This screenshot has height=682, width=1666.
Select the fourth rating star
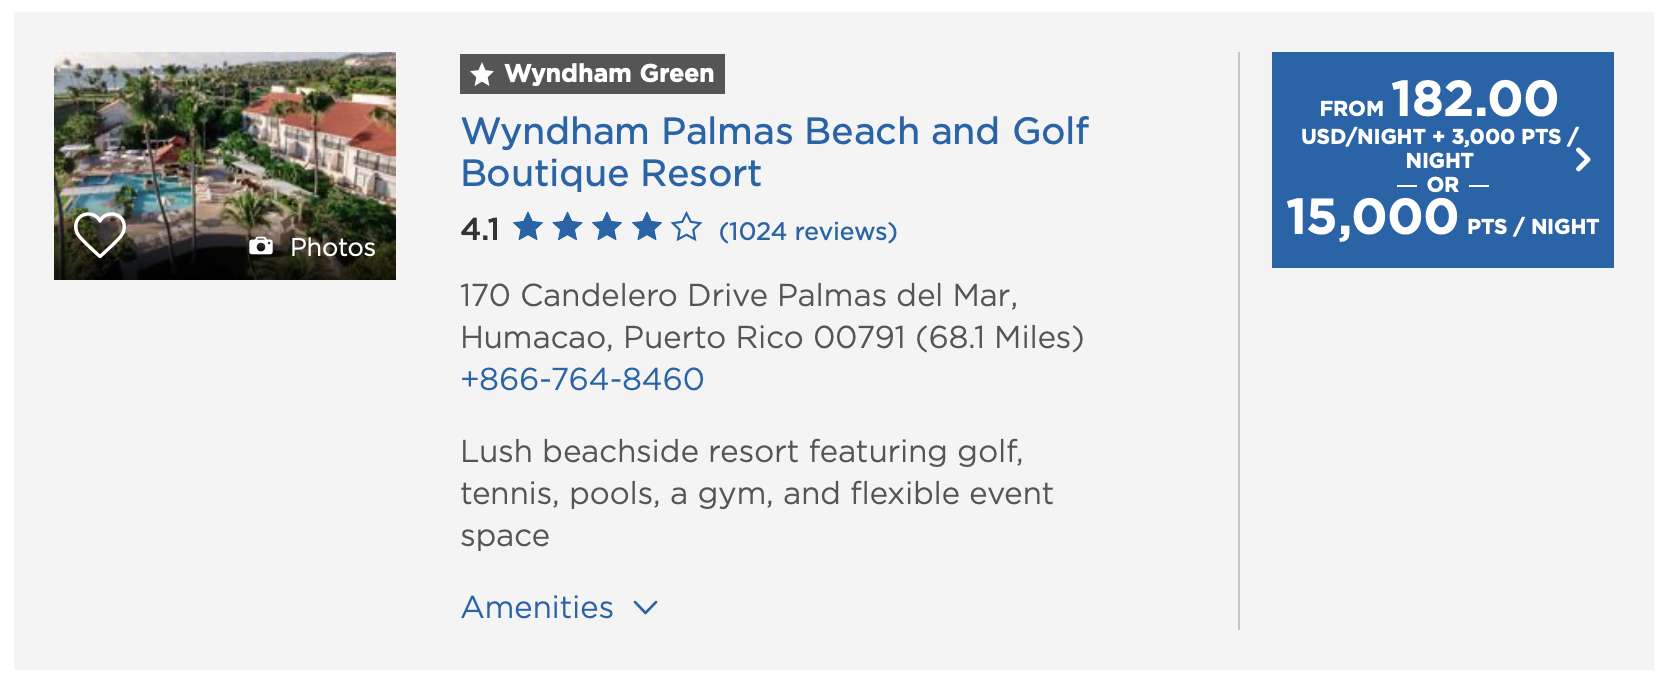(647, 228)
